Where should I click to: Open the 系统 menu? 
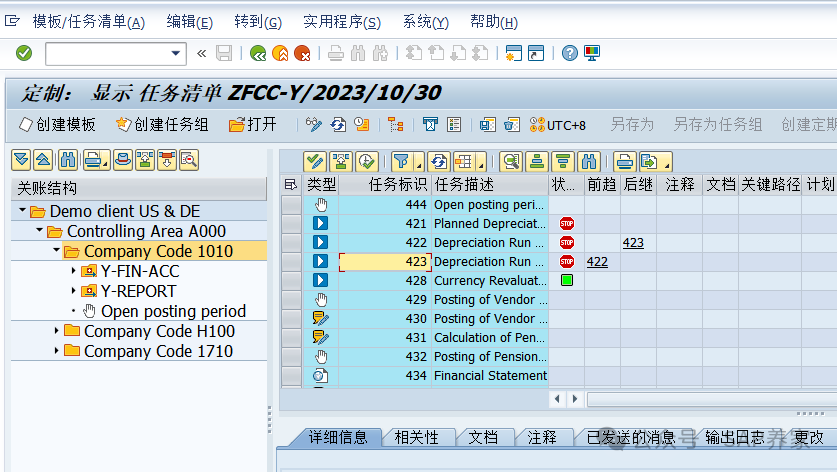coord(425,22)
